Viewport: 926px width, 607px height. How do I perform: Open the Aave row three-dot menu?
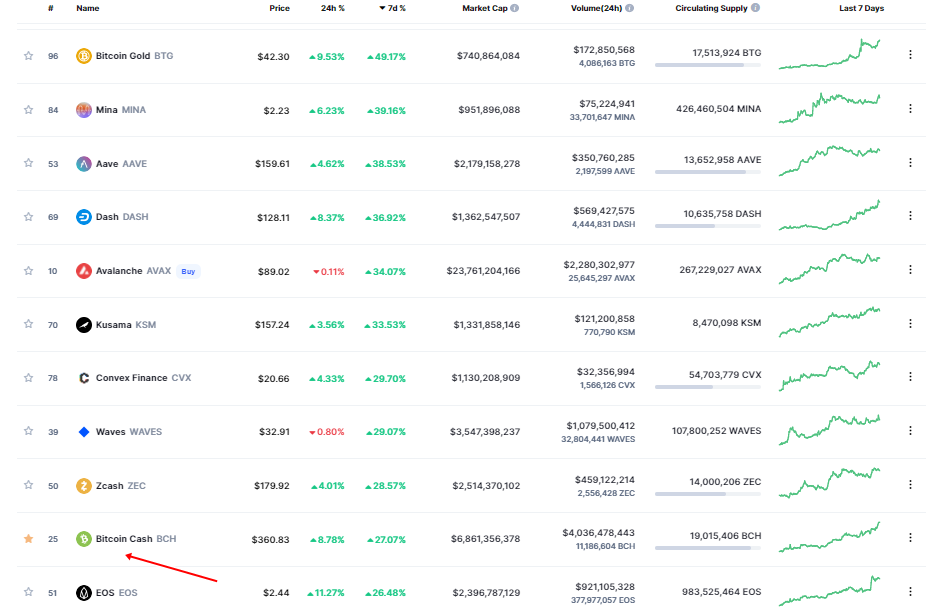pyautogui.click(x=910, y=162)
